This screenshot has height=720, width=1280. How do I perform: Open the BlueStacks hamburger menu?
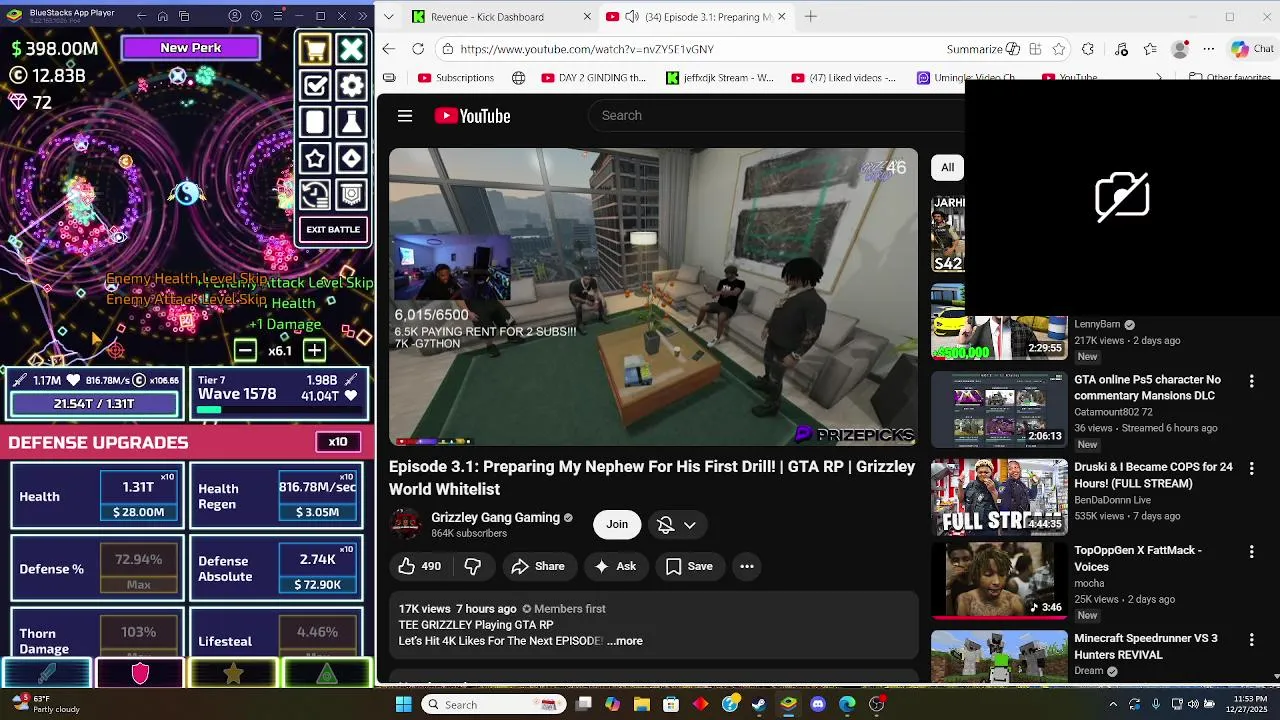tap(277, 16)
